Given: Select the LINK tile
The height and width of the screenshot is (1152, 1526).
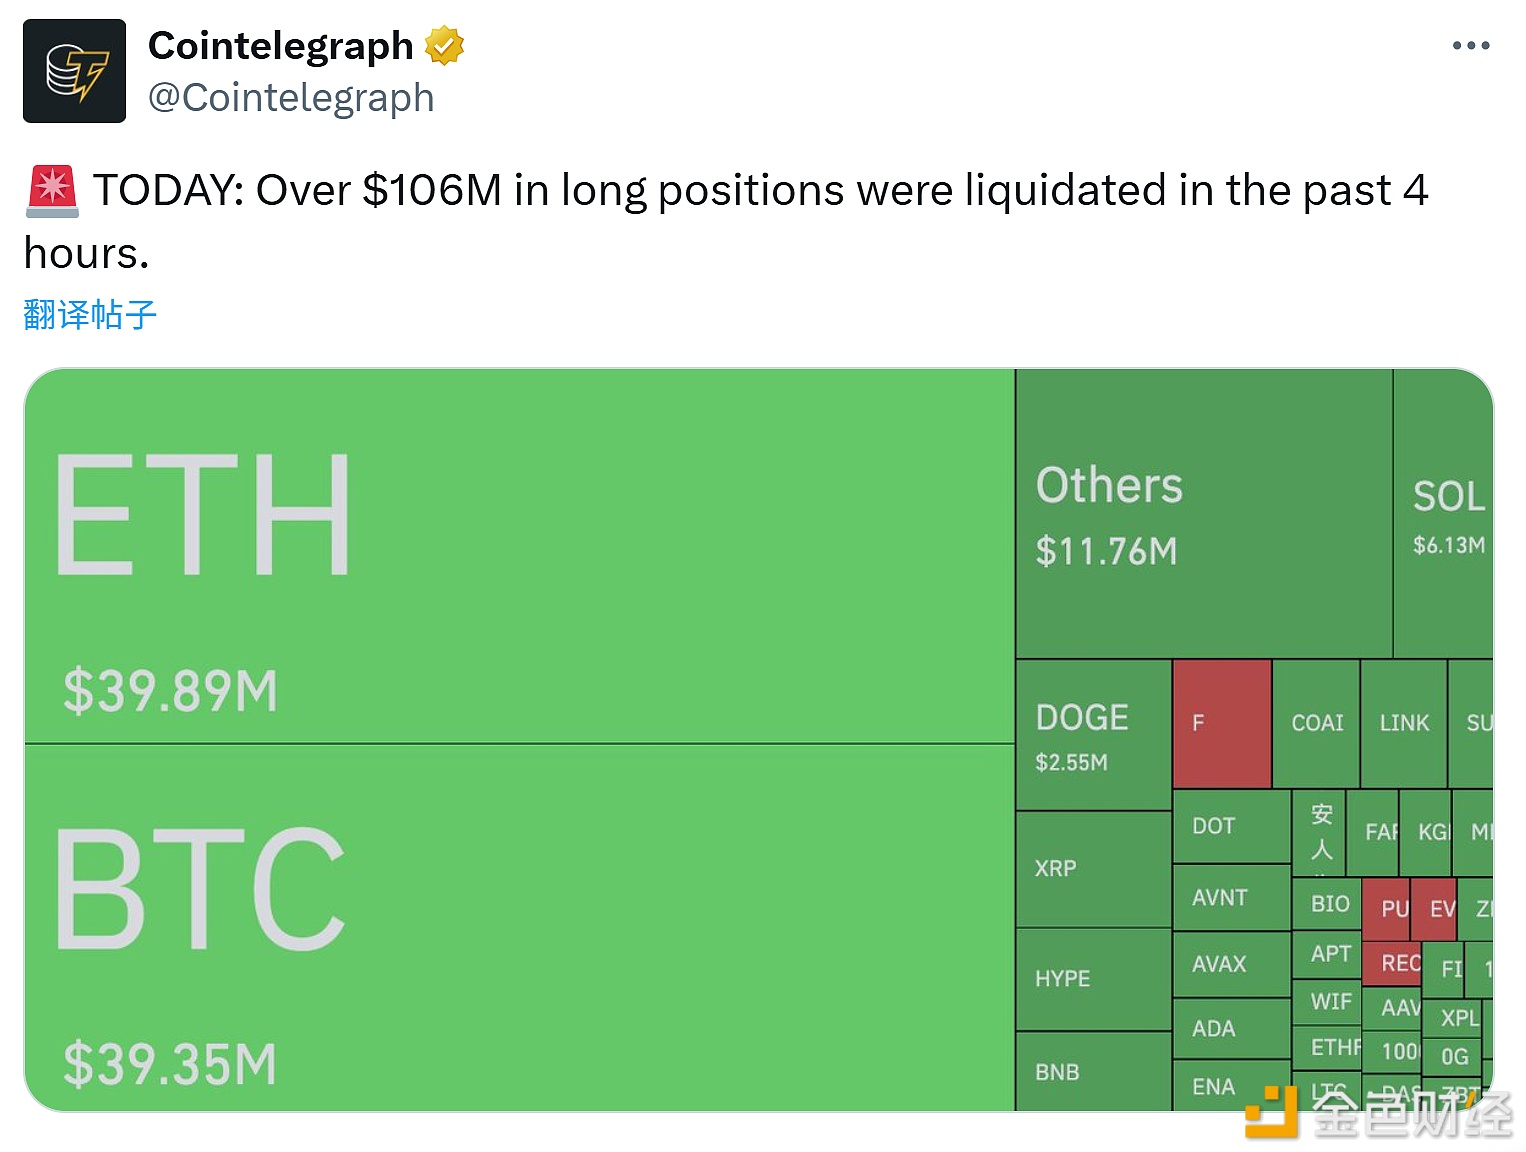Looking at the screenshot, I should [x=1404, y=723].
